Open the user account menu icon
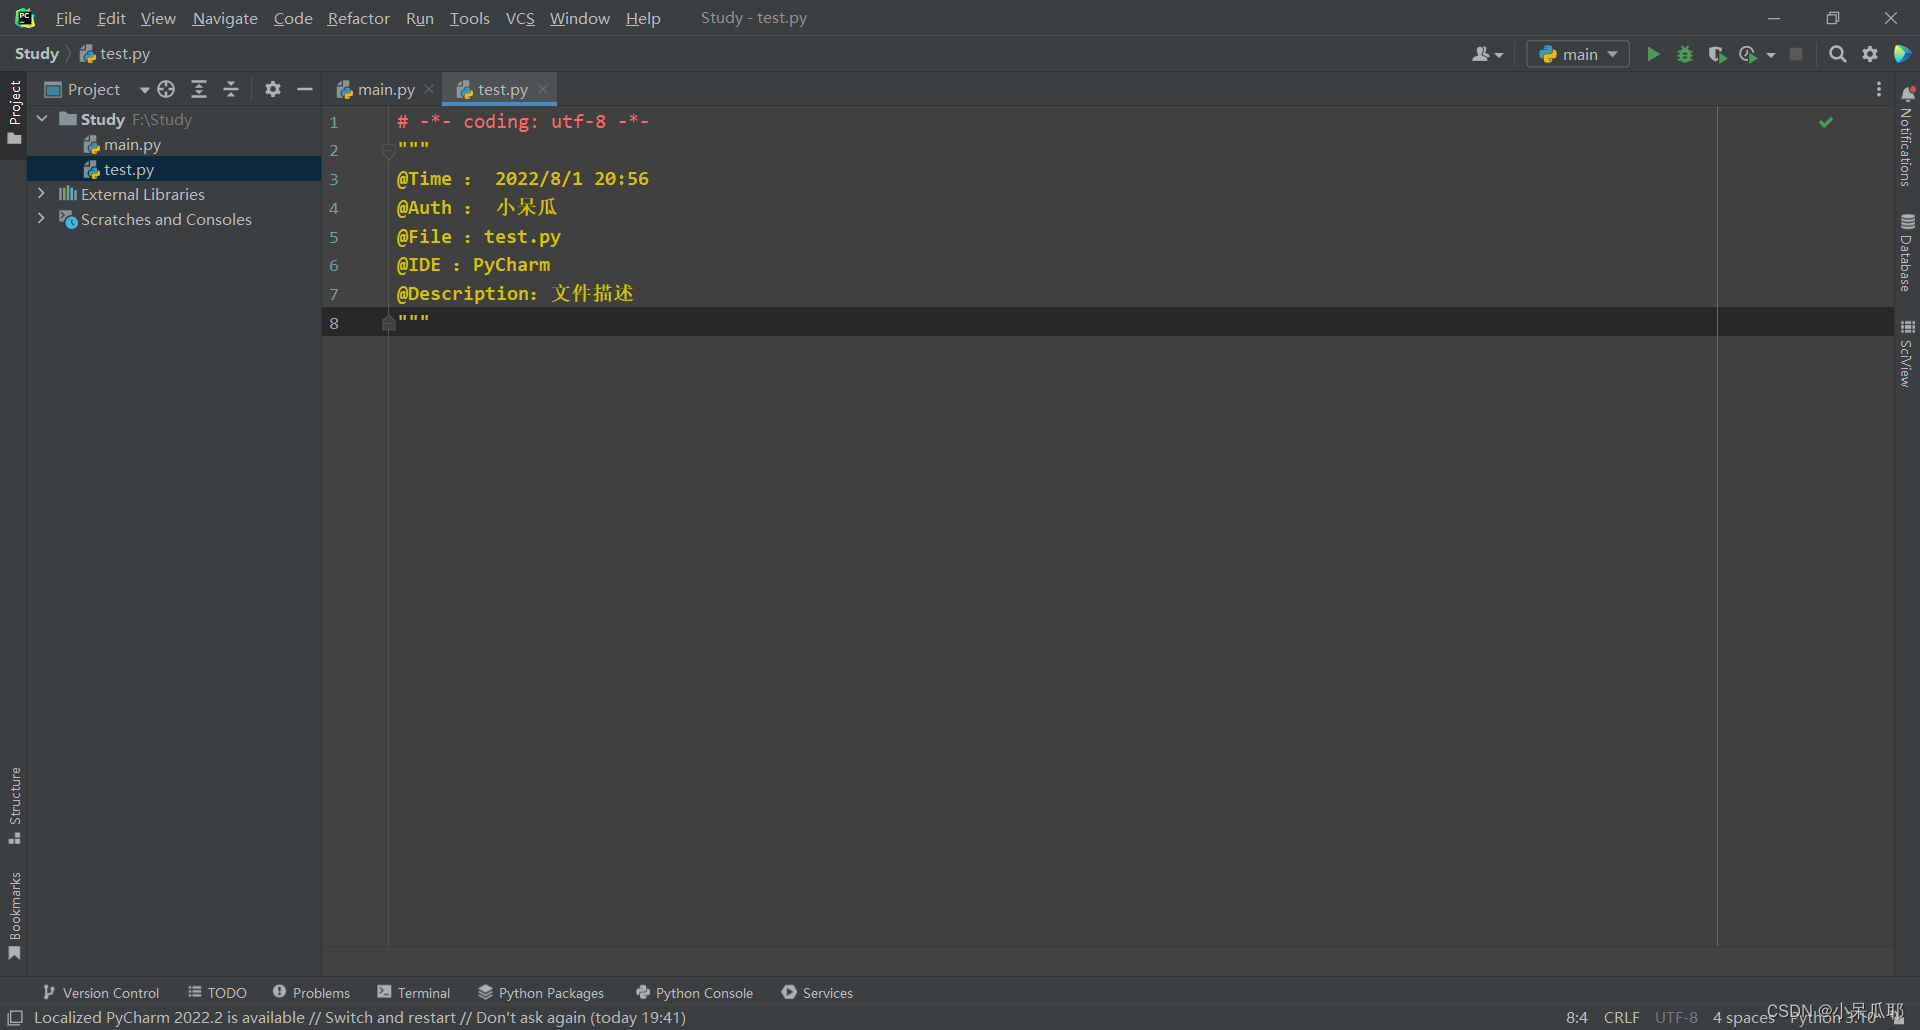The width and height of the screenshot is (1920, 1030). (x=1487, y=54)
